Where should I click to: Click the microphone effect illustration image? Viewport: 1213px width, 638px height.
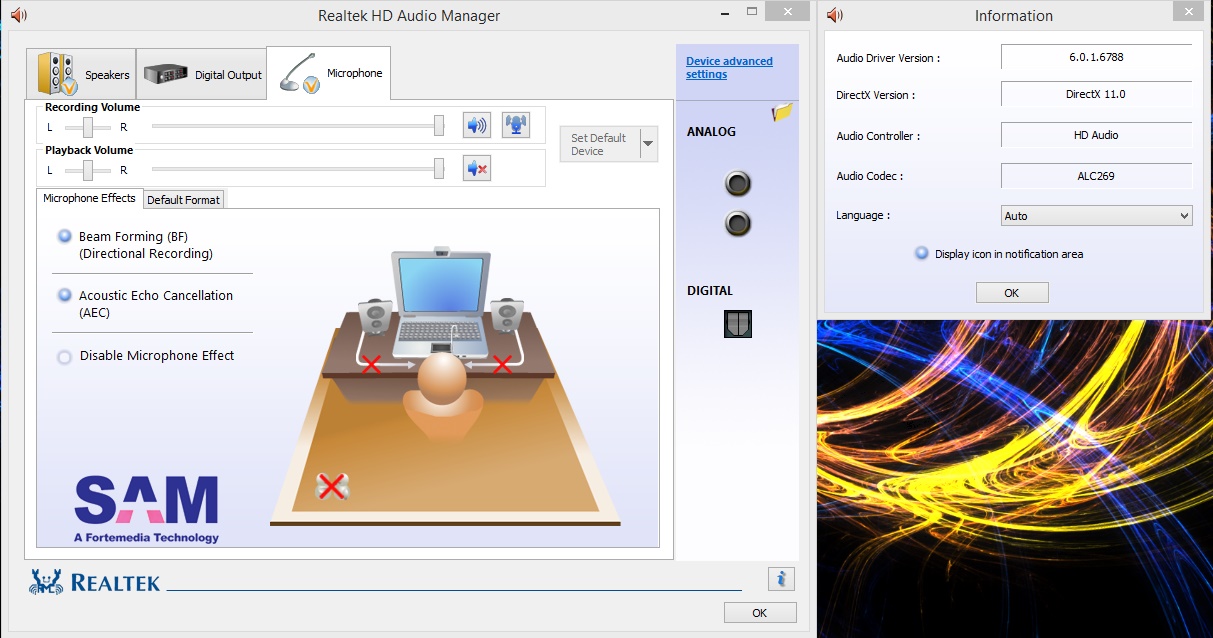(445, 385)
